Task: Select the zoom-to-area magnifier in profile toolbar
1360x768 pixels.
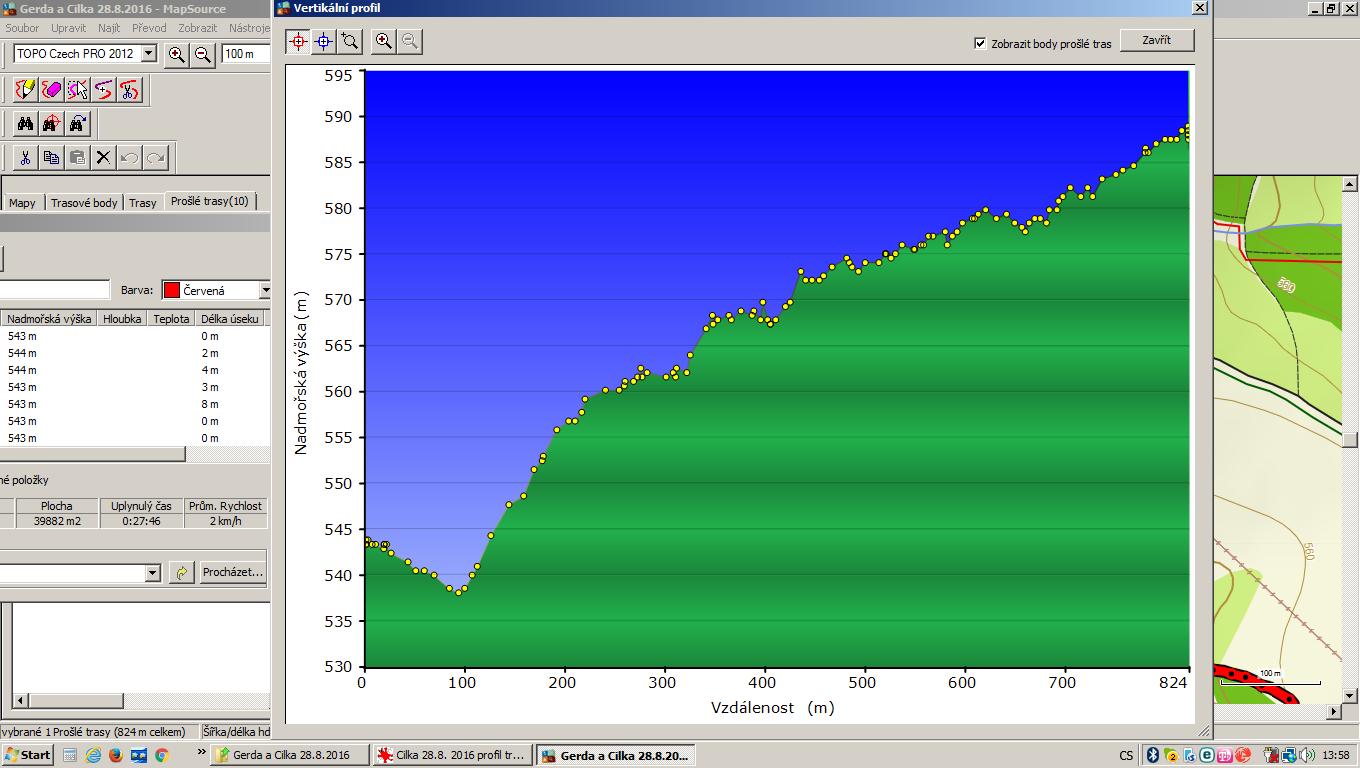Action: [350, 41]
